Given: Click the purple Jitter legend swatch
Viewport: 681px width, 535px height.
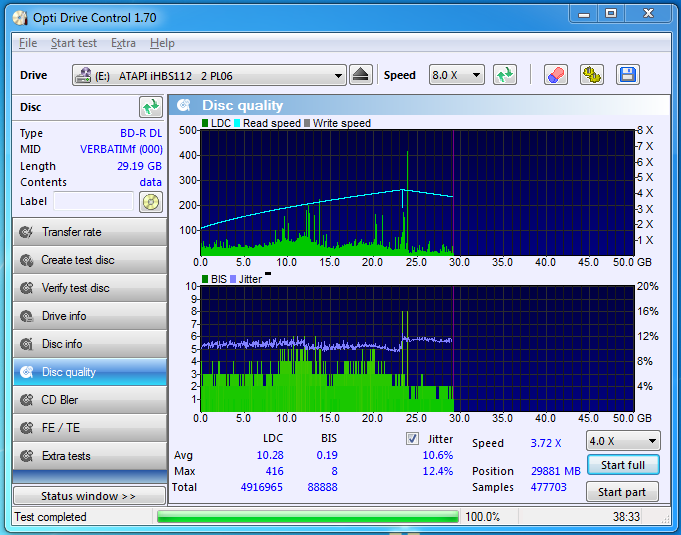Looking at the screenshot, I should (x=233, y=279).
